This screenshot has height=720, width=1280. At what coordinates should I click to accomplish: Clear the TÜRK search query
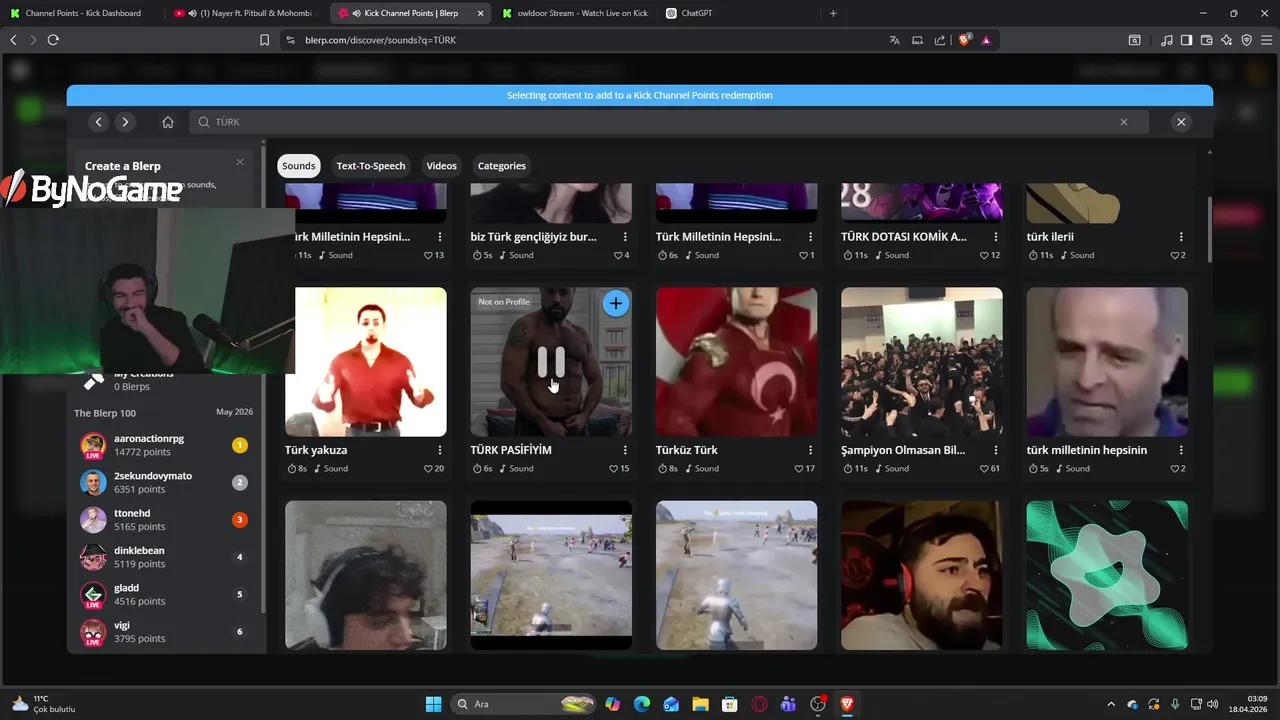point(1124,122)
